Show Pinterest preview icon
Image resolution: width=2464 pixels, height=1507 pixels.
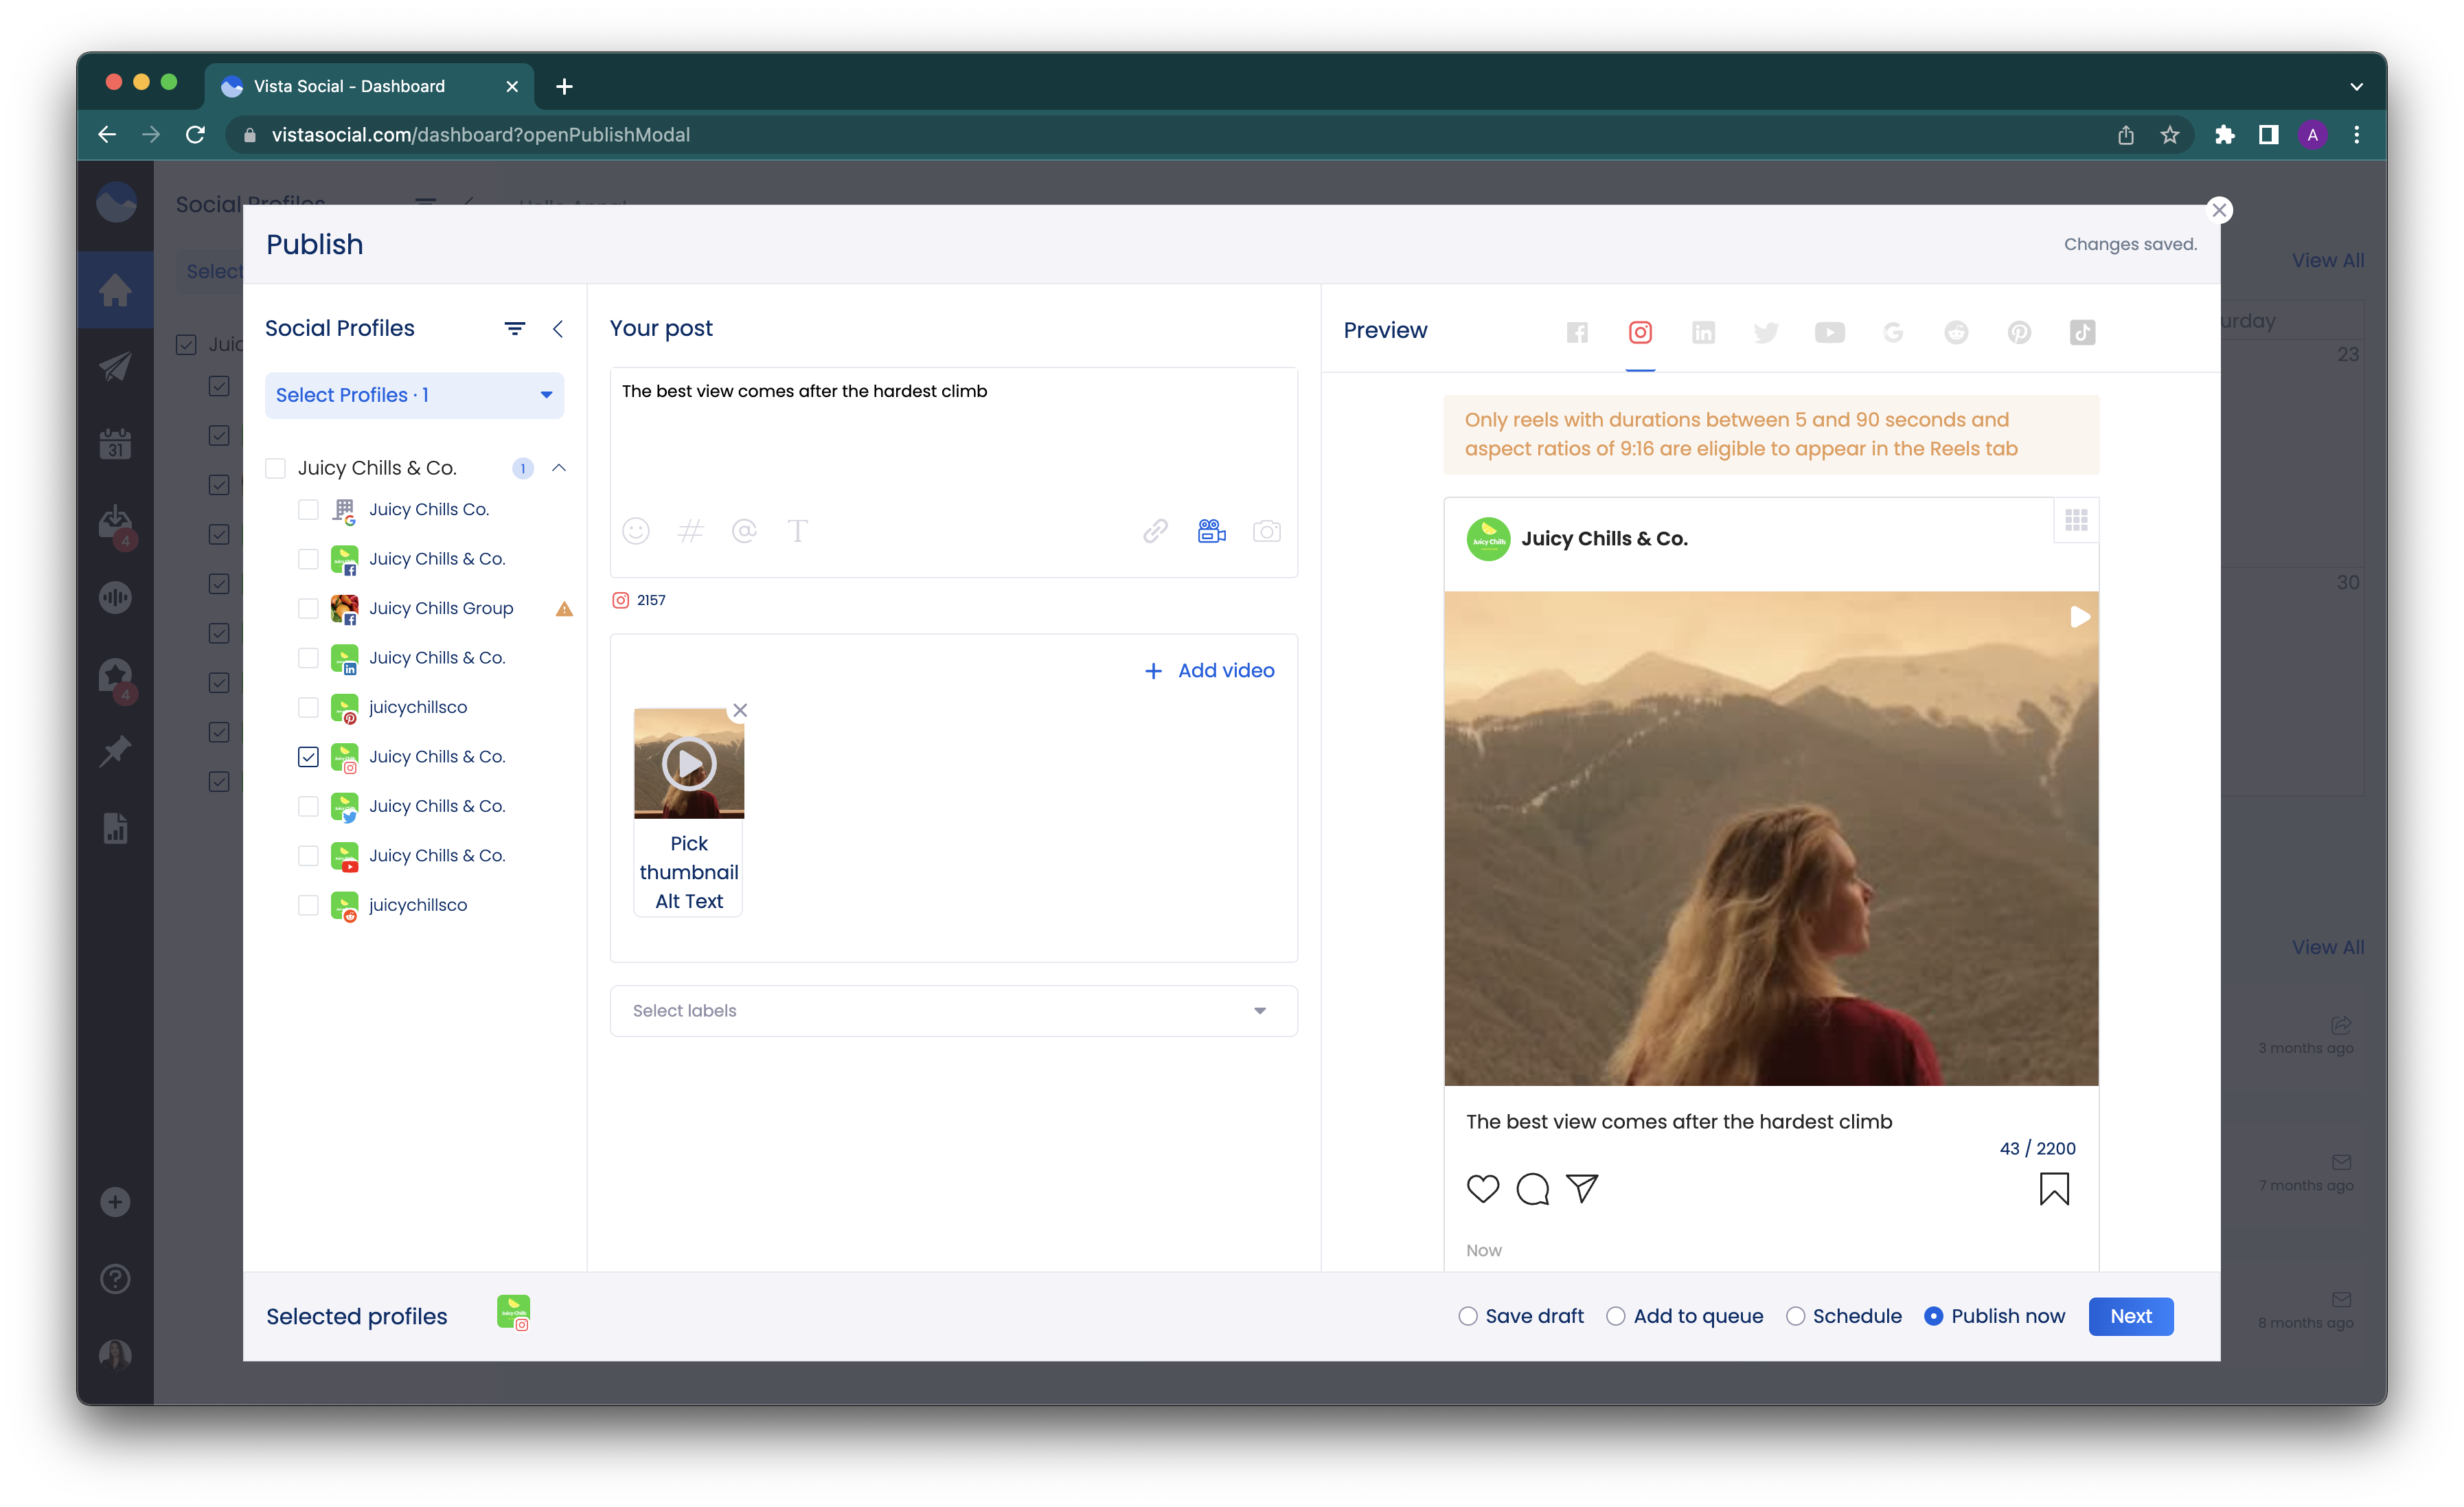[2019, 332]
